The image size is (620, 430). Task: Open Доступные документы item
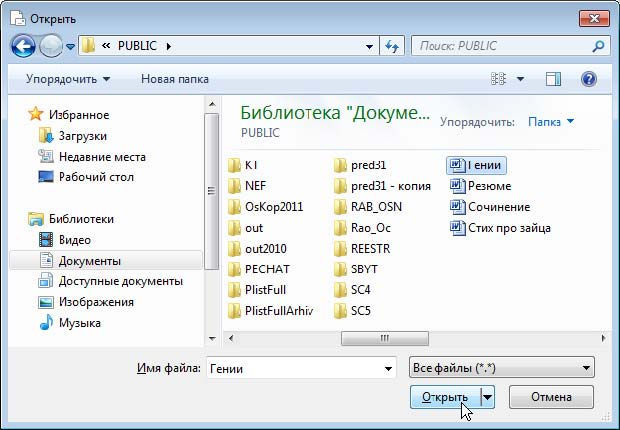tap(111, 281)
